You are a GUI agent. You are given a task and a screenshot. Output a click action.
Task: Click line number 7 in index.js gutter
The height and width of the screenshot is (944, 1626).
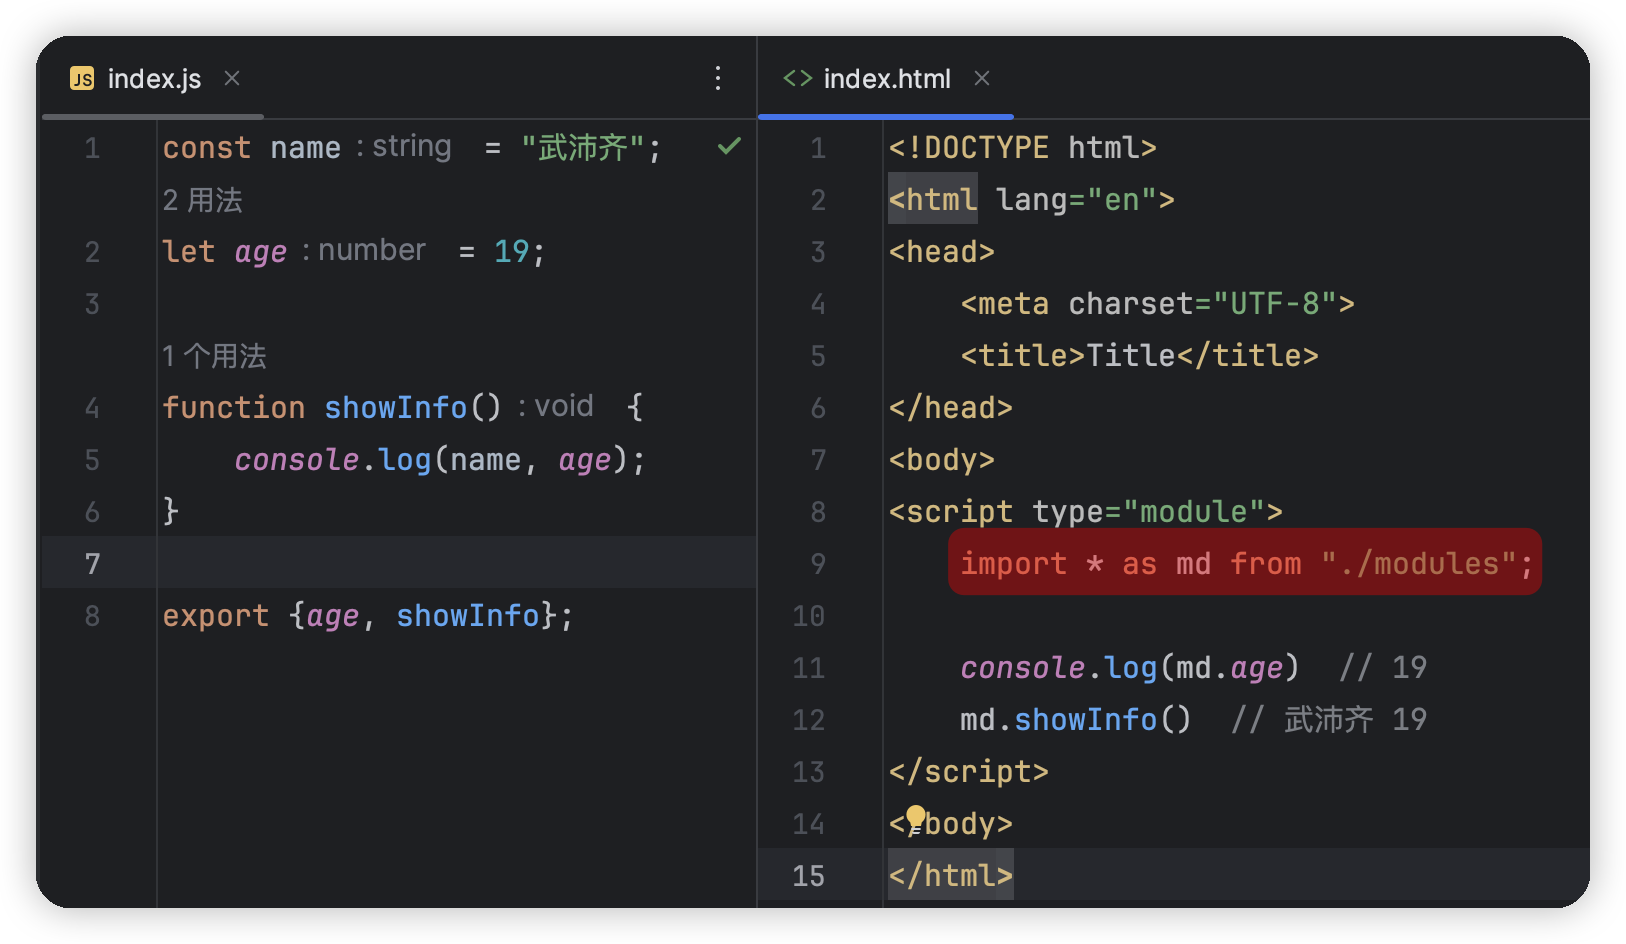point(92,564)
